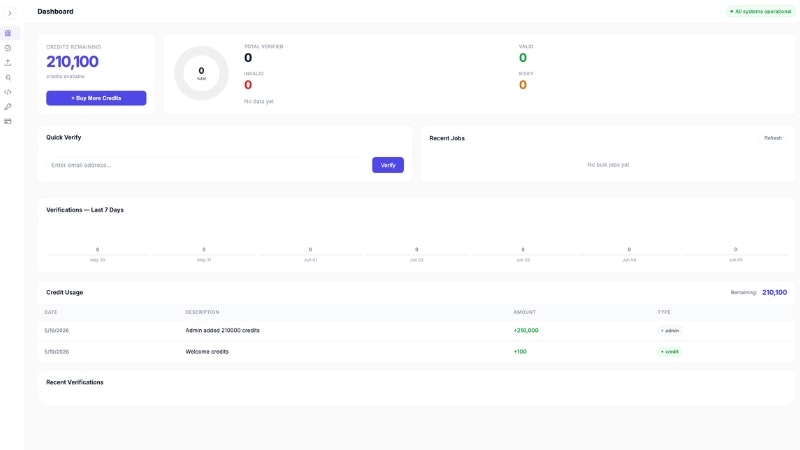Click the Total Verified count value
This screenshot has width=800, height=450.
coord(248,58)
